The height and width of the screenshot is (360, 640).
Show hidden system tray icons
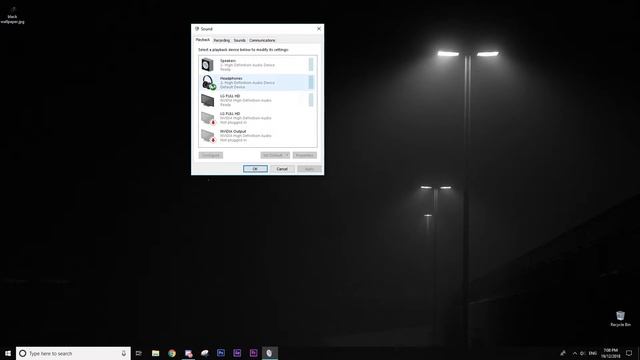tap(575, 353)
